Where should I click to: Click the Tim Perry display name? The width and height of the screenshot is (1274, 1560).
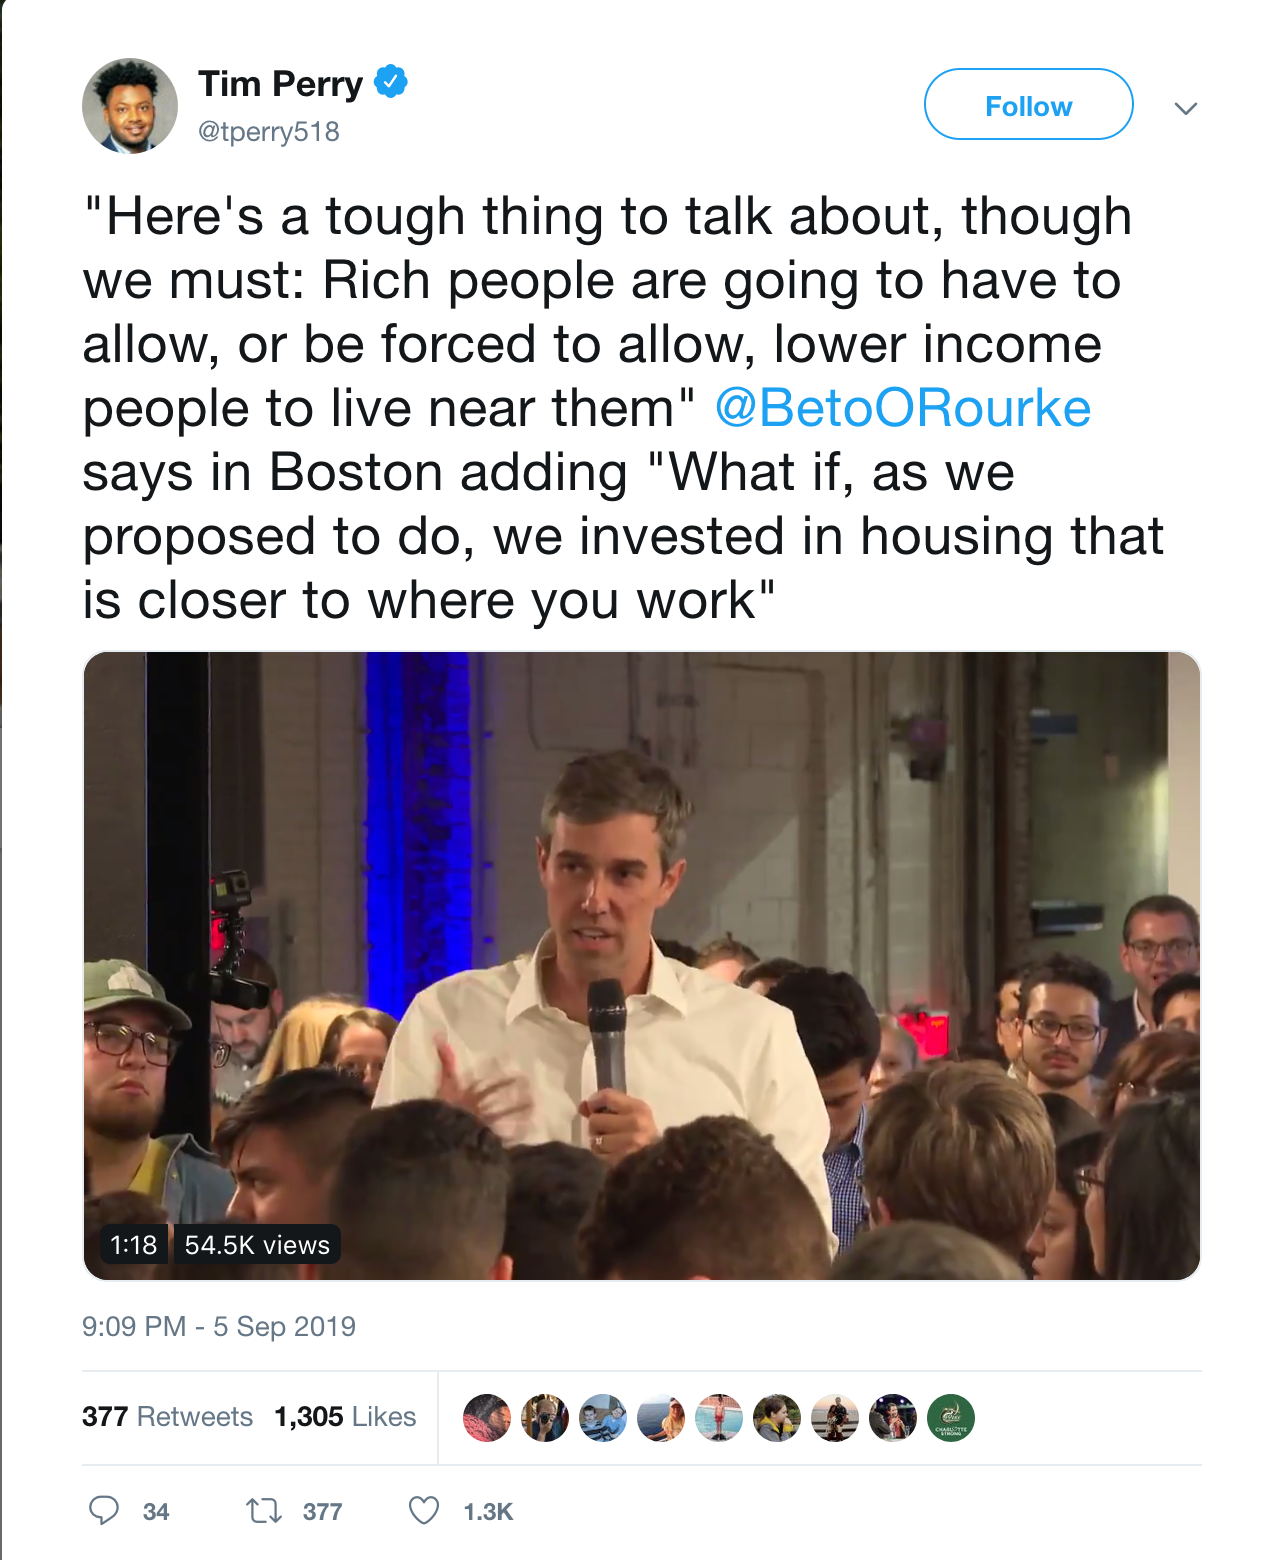281,84
